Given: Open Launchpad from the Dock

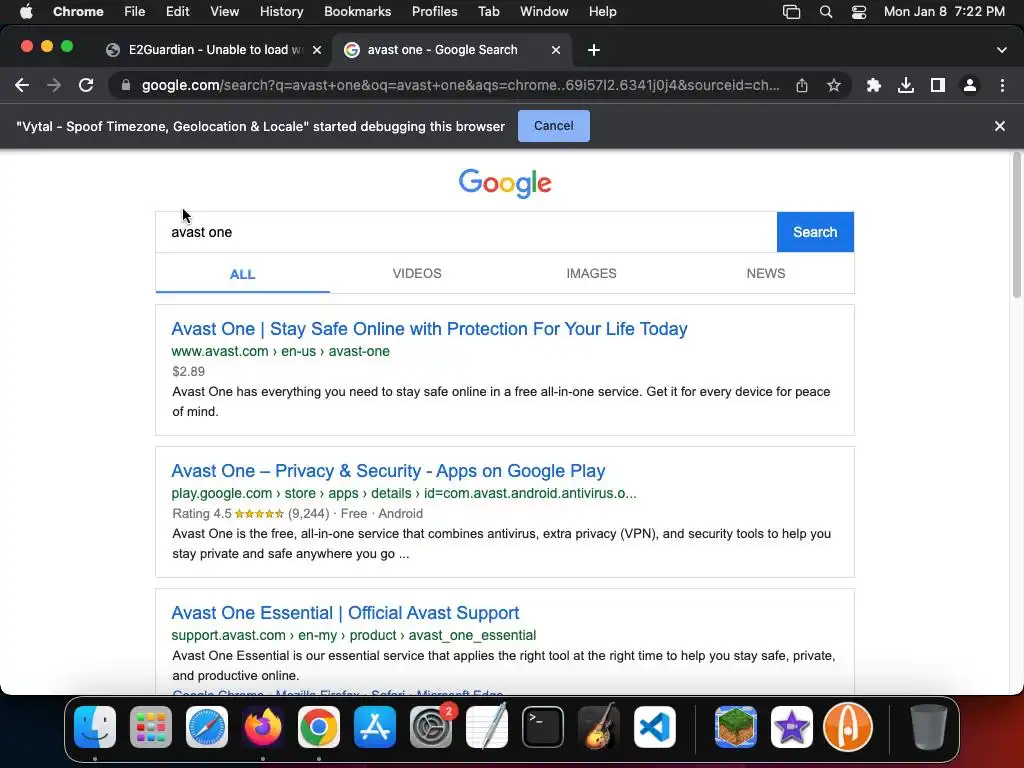Looking at the screenshot, I should click(151, 727).
